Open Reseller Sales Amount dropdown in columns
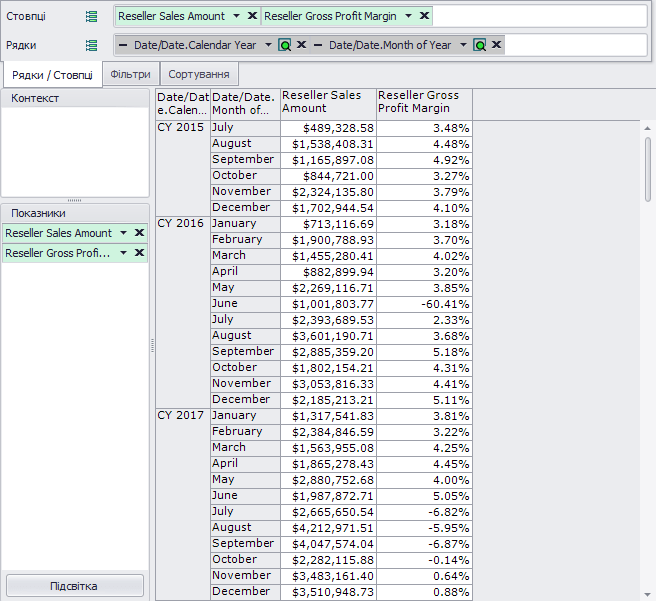The width and height of the screenshot is (656, 601). pos(236,16)
